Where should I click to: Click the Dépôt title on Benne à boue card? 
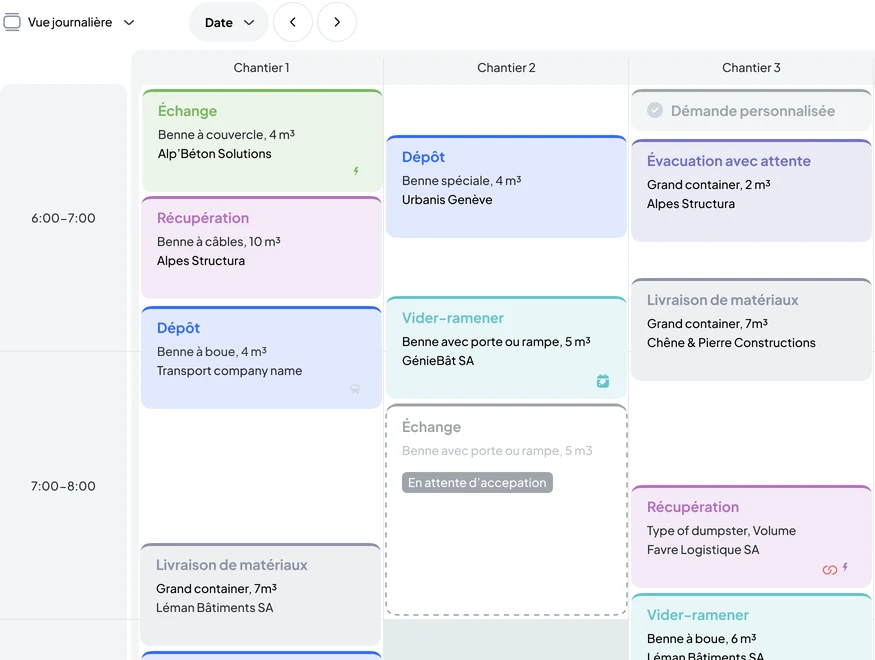(x=178, y=328)
